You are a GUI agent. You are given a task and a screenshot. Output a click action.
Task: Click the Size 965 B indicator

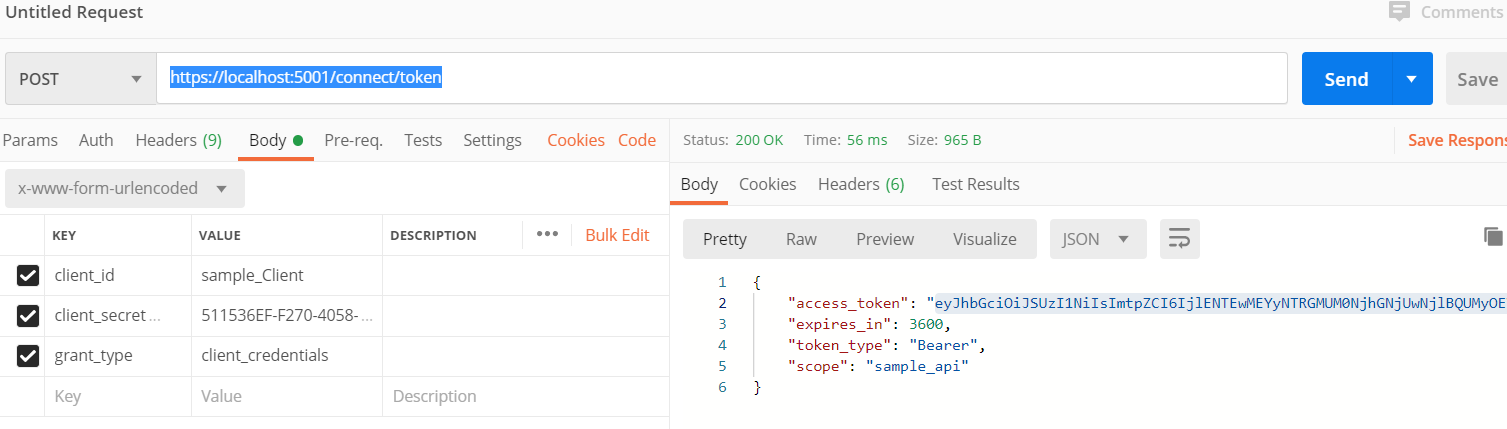[944, 140]
